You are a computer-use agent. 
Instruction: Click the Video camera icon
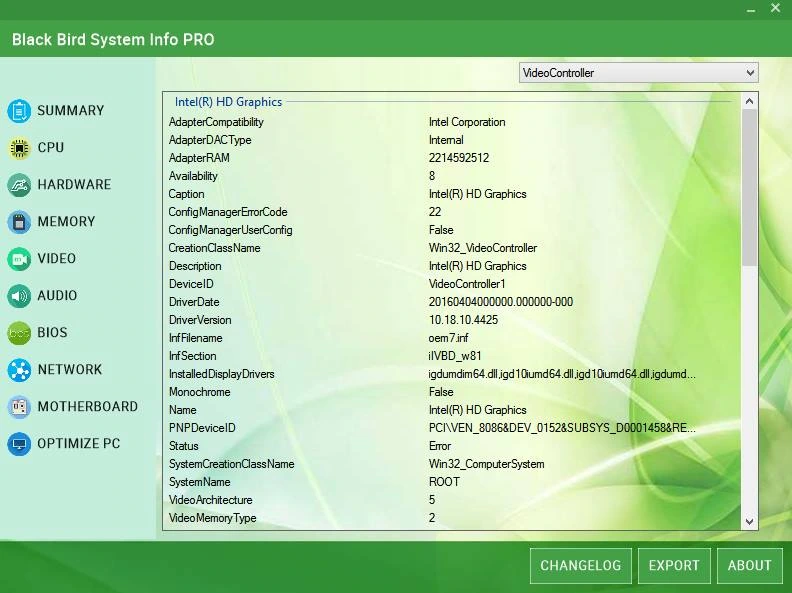19,259
